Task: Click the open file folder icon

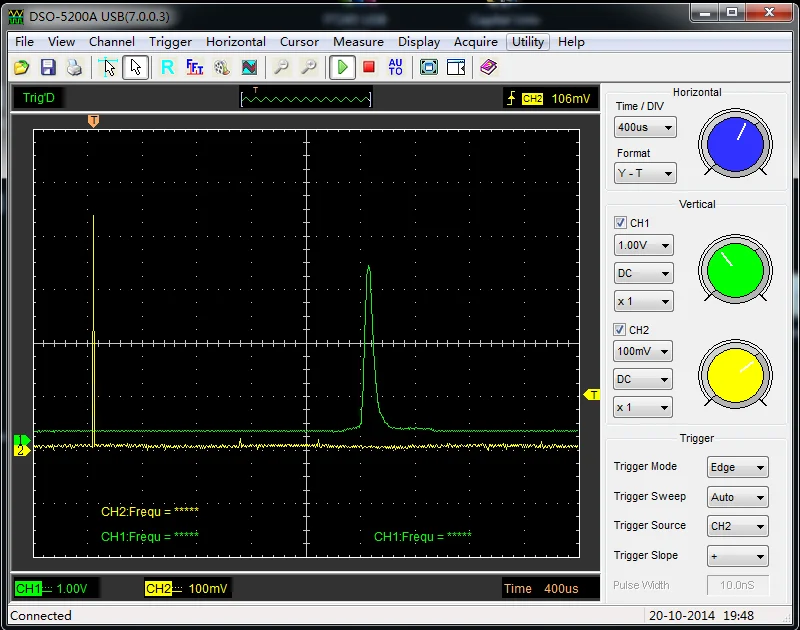Action: coord(22,67)
